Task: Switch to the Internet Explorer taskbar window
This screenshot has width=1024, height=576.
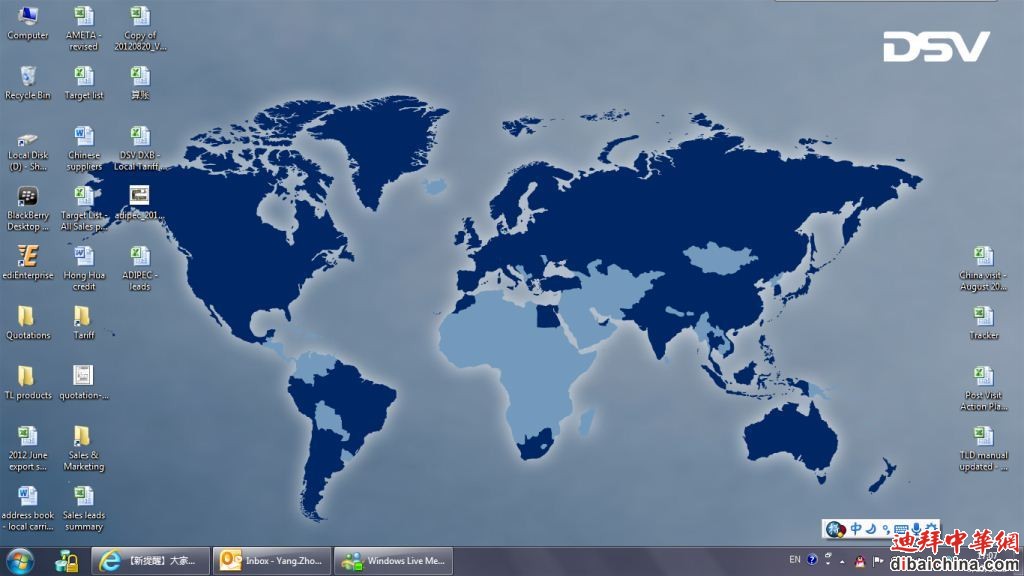Action: pyautogui.click(x=150, y=561)
